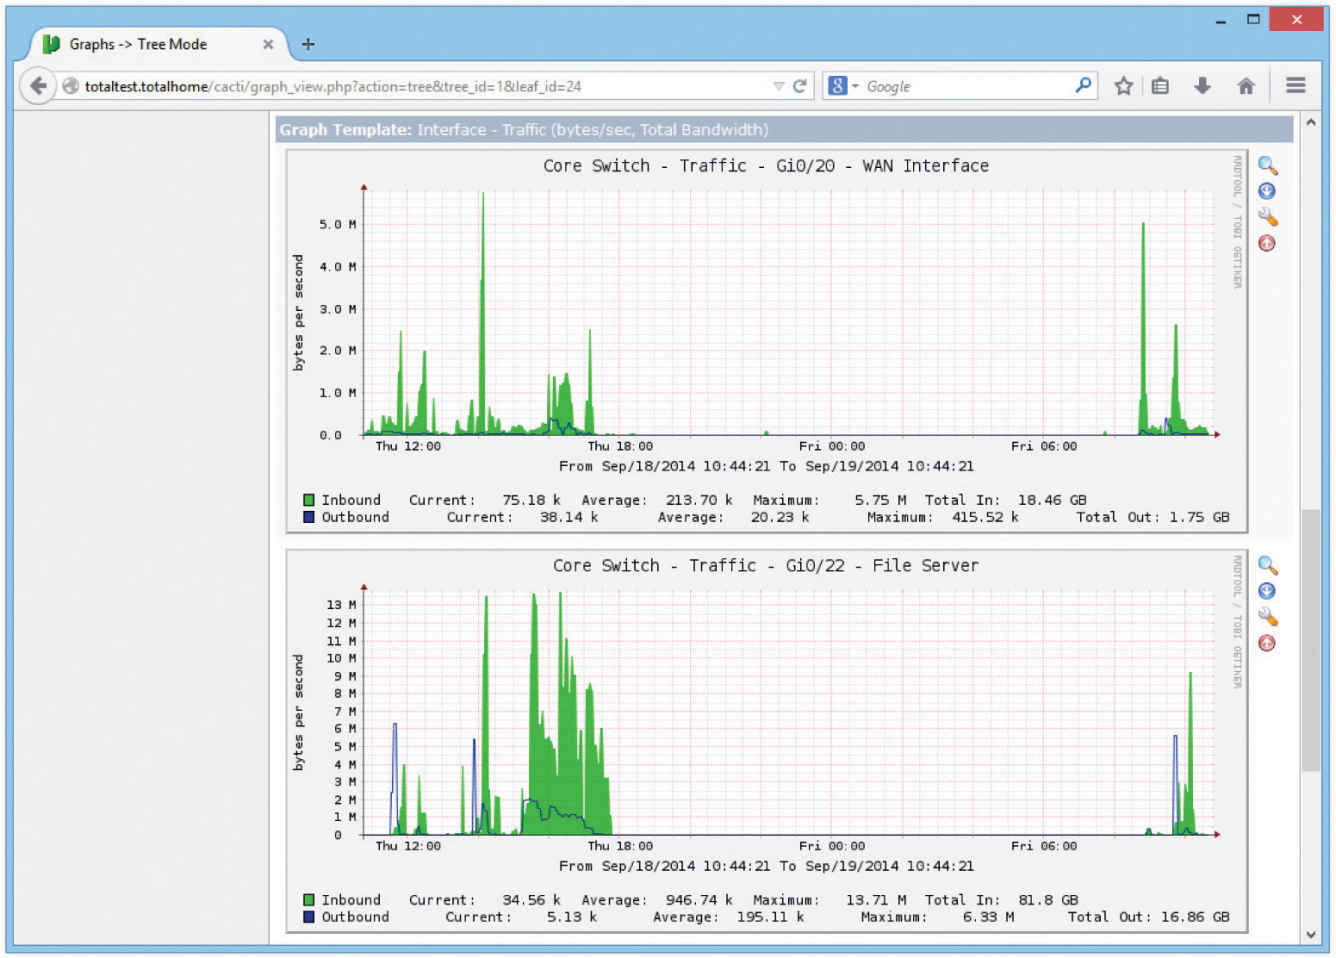Click title 'Core Switch - Traffic - Gi0/22 - File Server'
Image resolution: width=1336 pixels, height=958 pixels.
pos(766,566)
